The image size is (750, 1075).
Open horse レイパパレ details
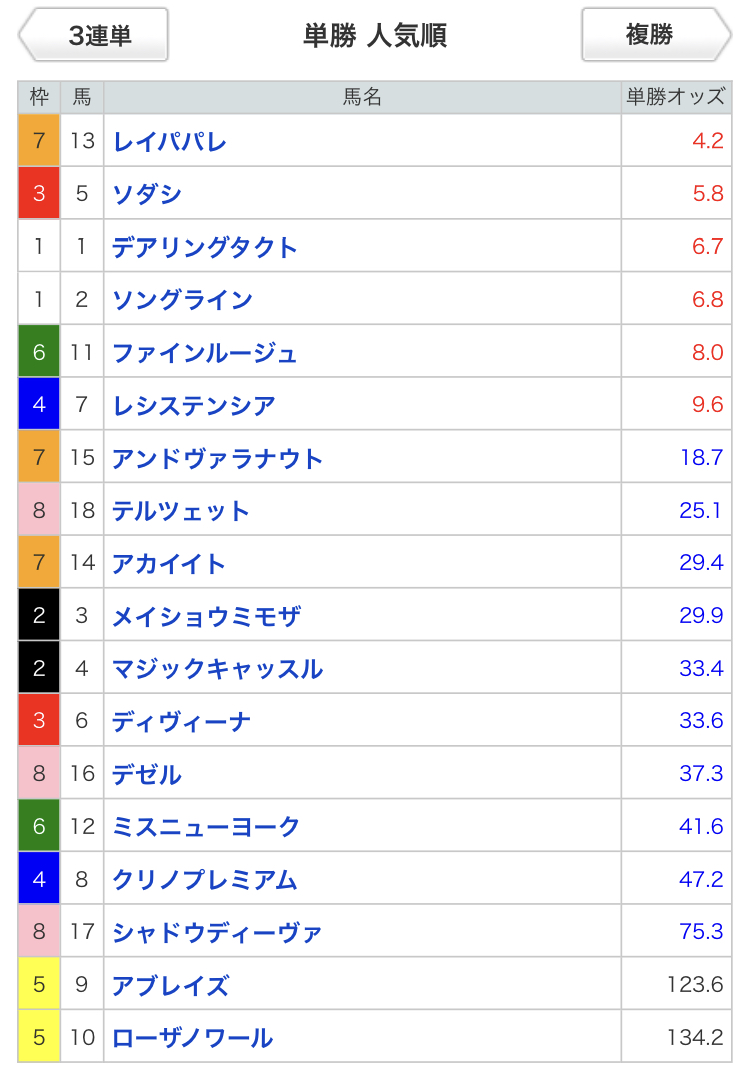point(170,141)
